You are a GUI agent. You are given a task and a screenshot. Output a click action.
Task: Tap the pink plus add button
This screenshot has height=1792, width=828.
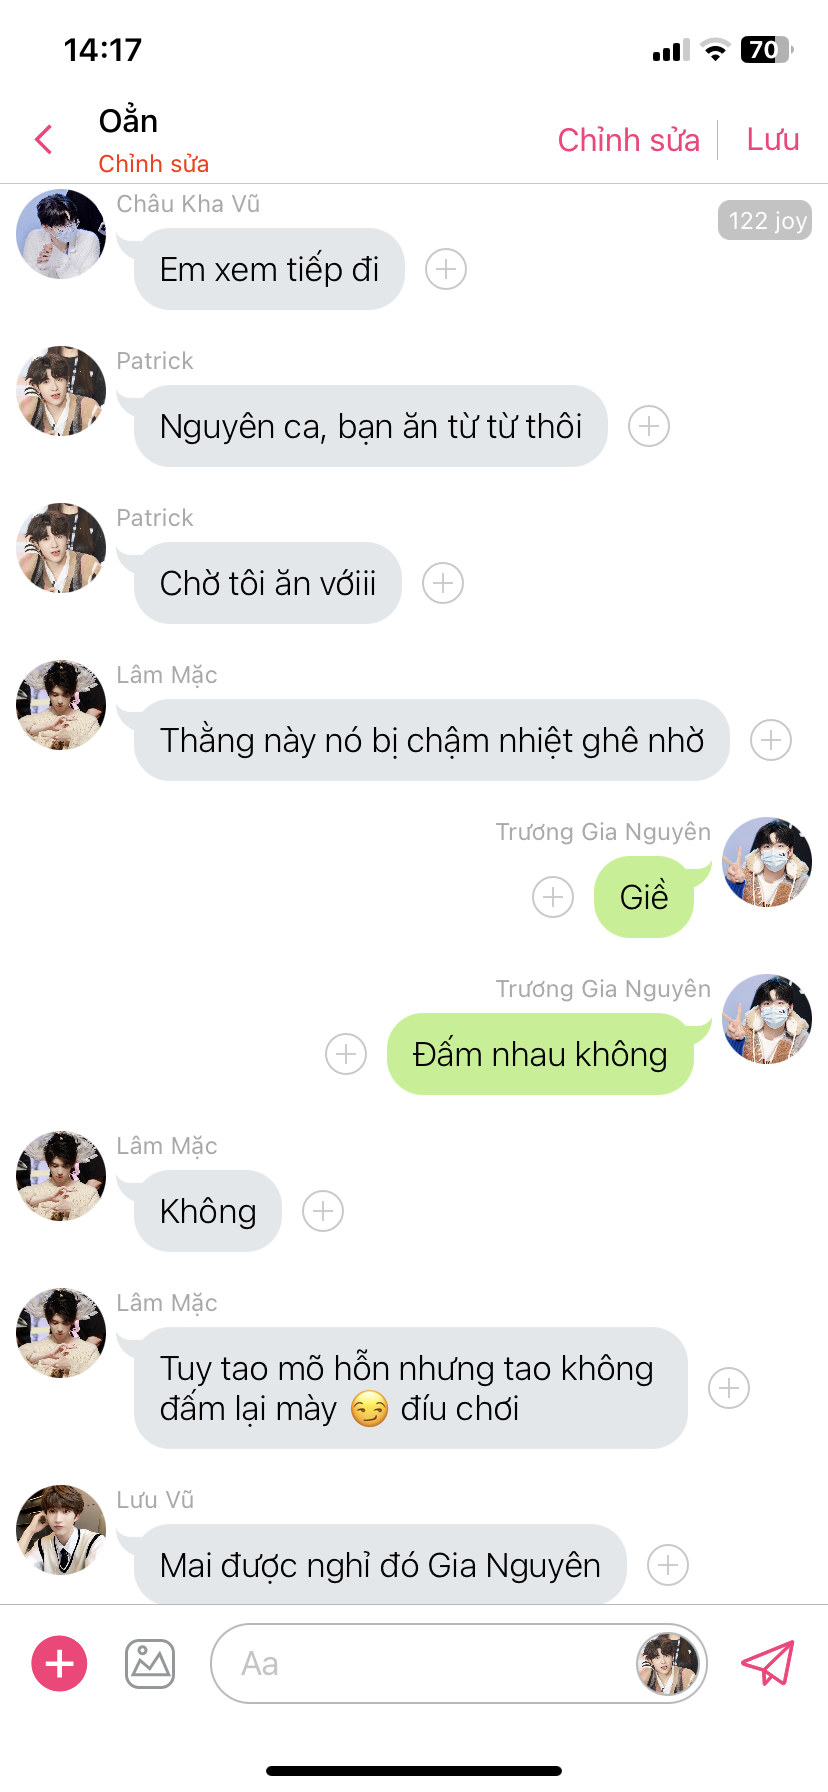tap(60, 1663)
